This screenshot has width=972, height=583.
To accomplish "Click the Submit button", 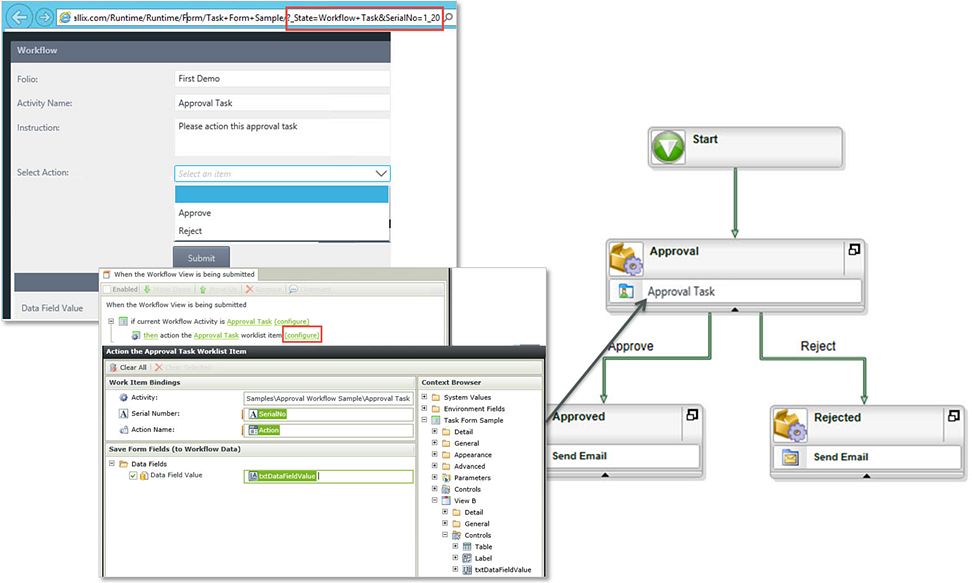I will coord(201,257).
